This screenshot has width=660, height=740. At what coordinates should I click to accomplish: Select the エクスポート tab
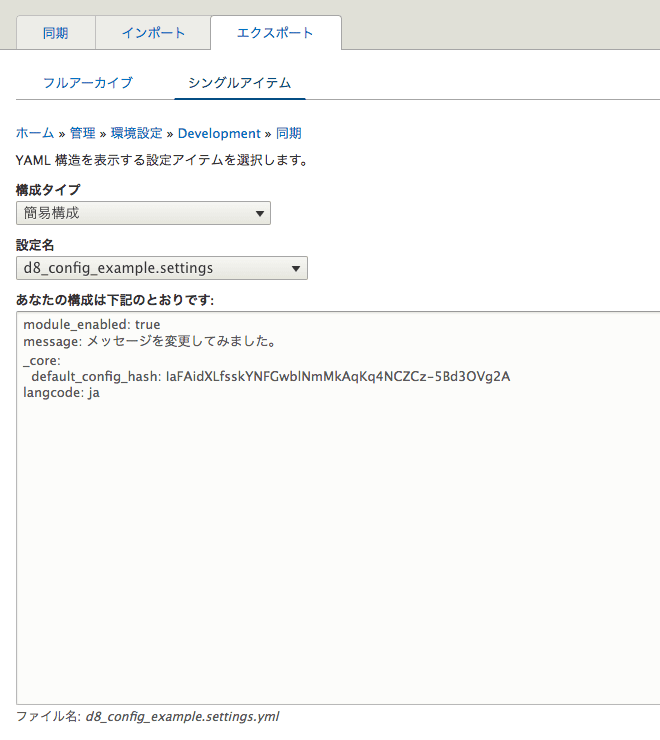pyautogui.click(x=276, y=33)
